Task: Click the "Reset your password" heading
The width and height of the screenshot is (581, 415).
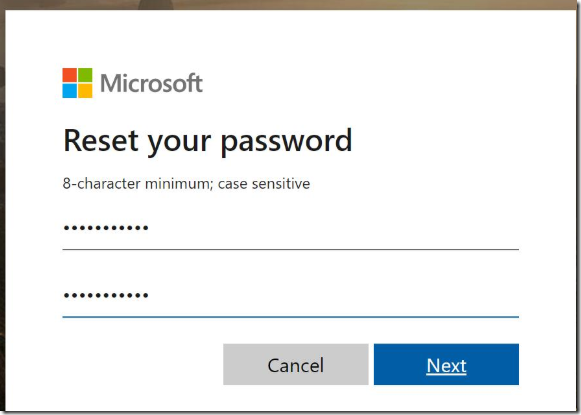Action: point(208,142)
